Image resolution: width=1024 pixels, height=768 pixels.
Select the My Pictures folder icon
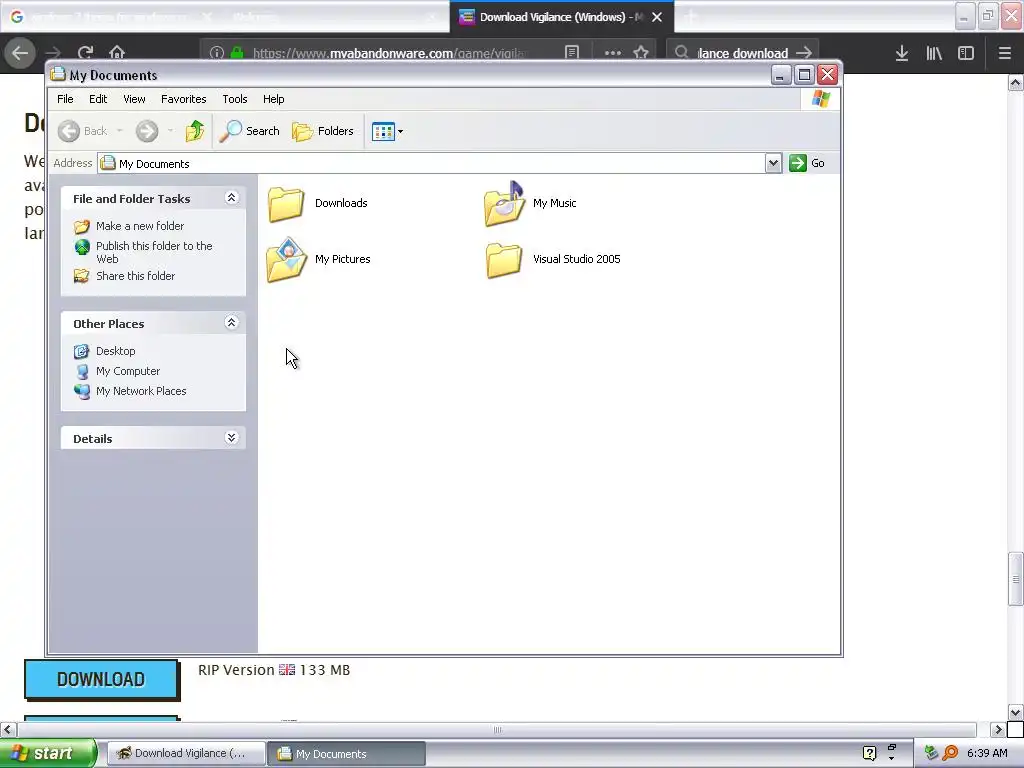(x=286, y=260)
